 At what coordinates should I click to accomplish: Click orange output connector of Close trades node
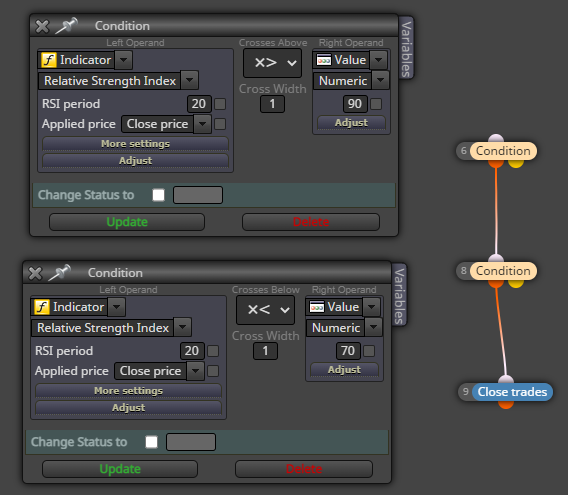click(x=506, y=405)
